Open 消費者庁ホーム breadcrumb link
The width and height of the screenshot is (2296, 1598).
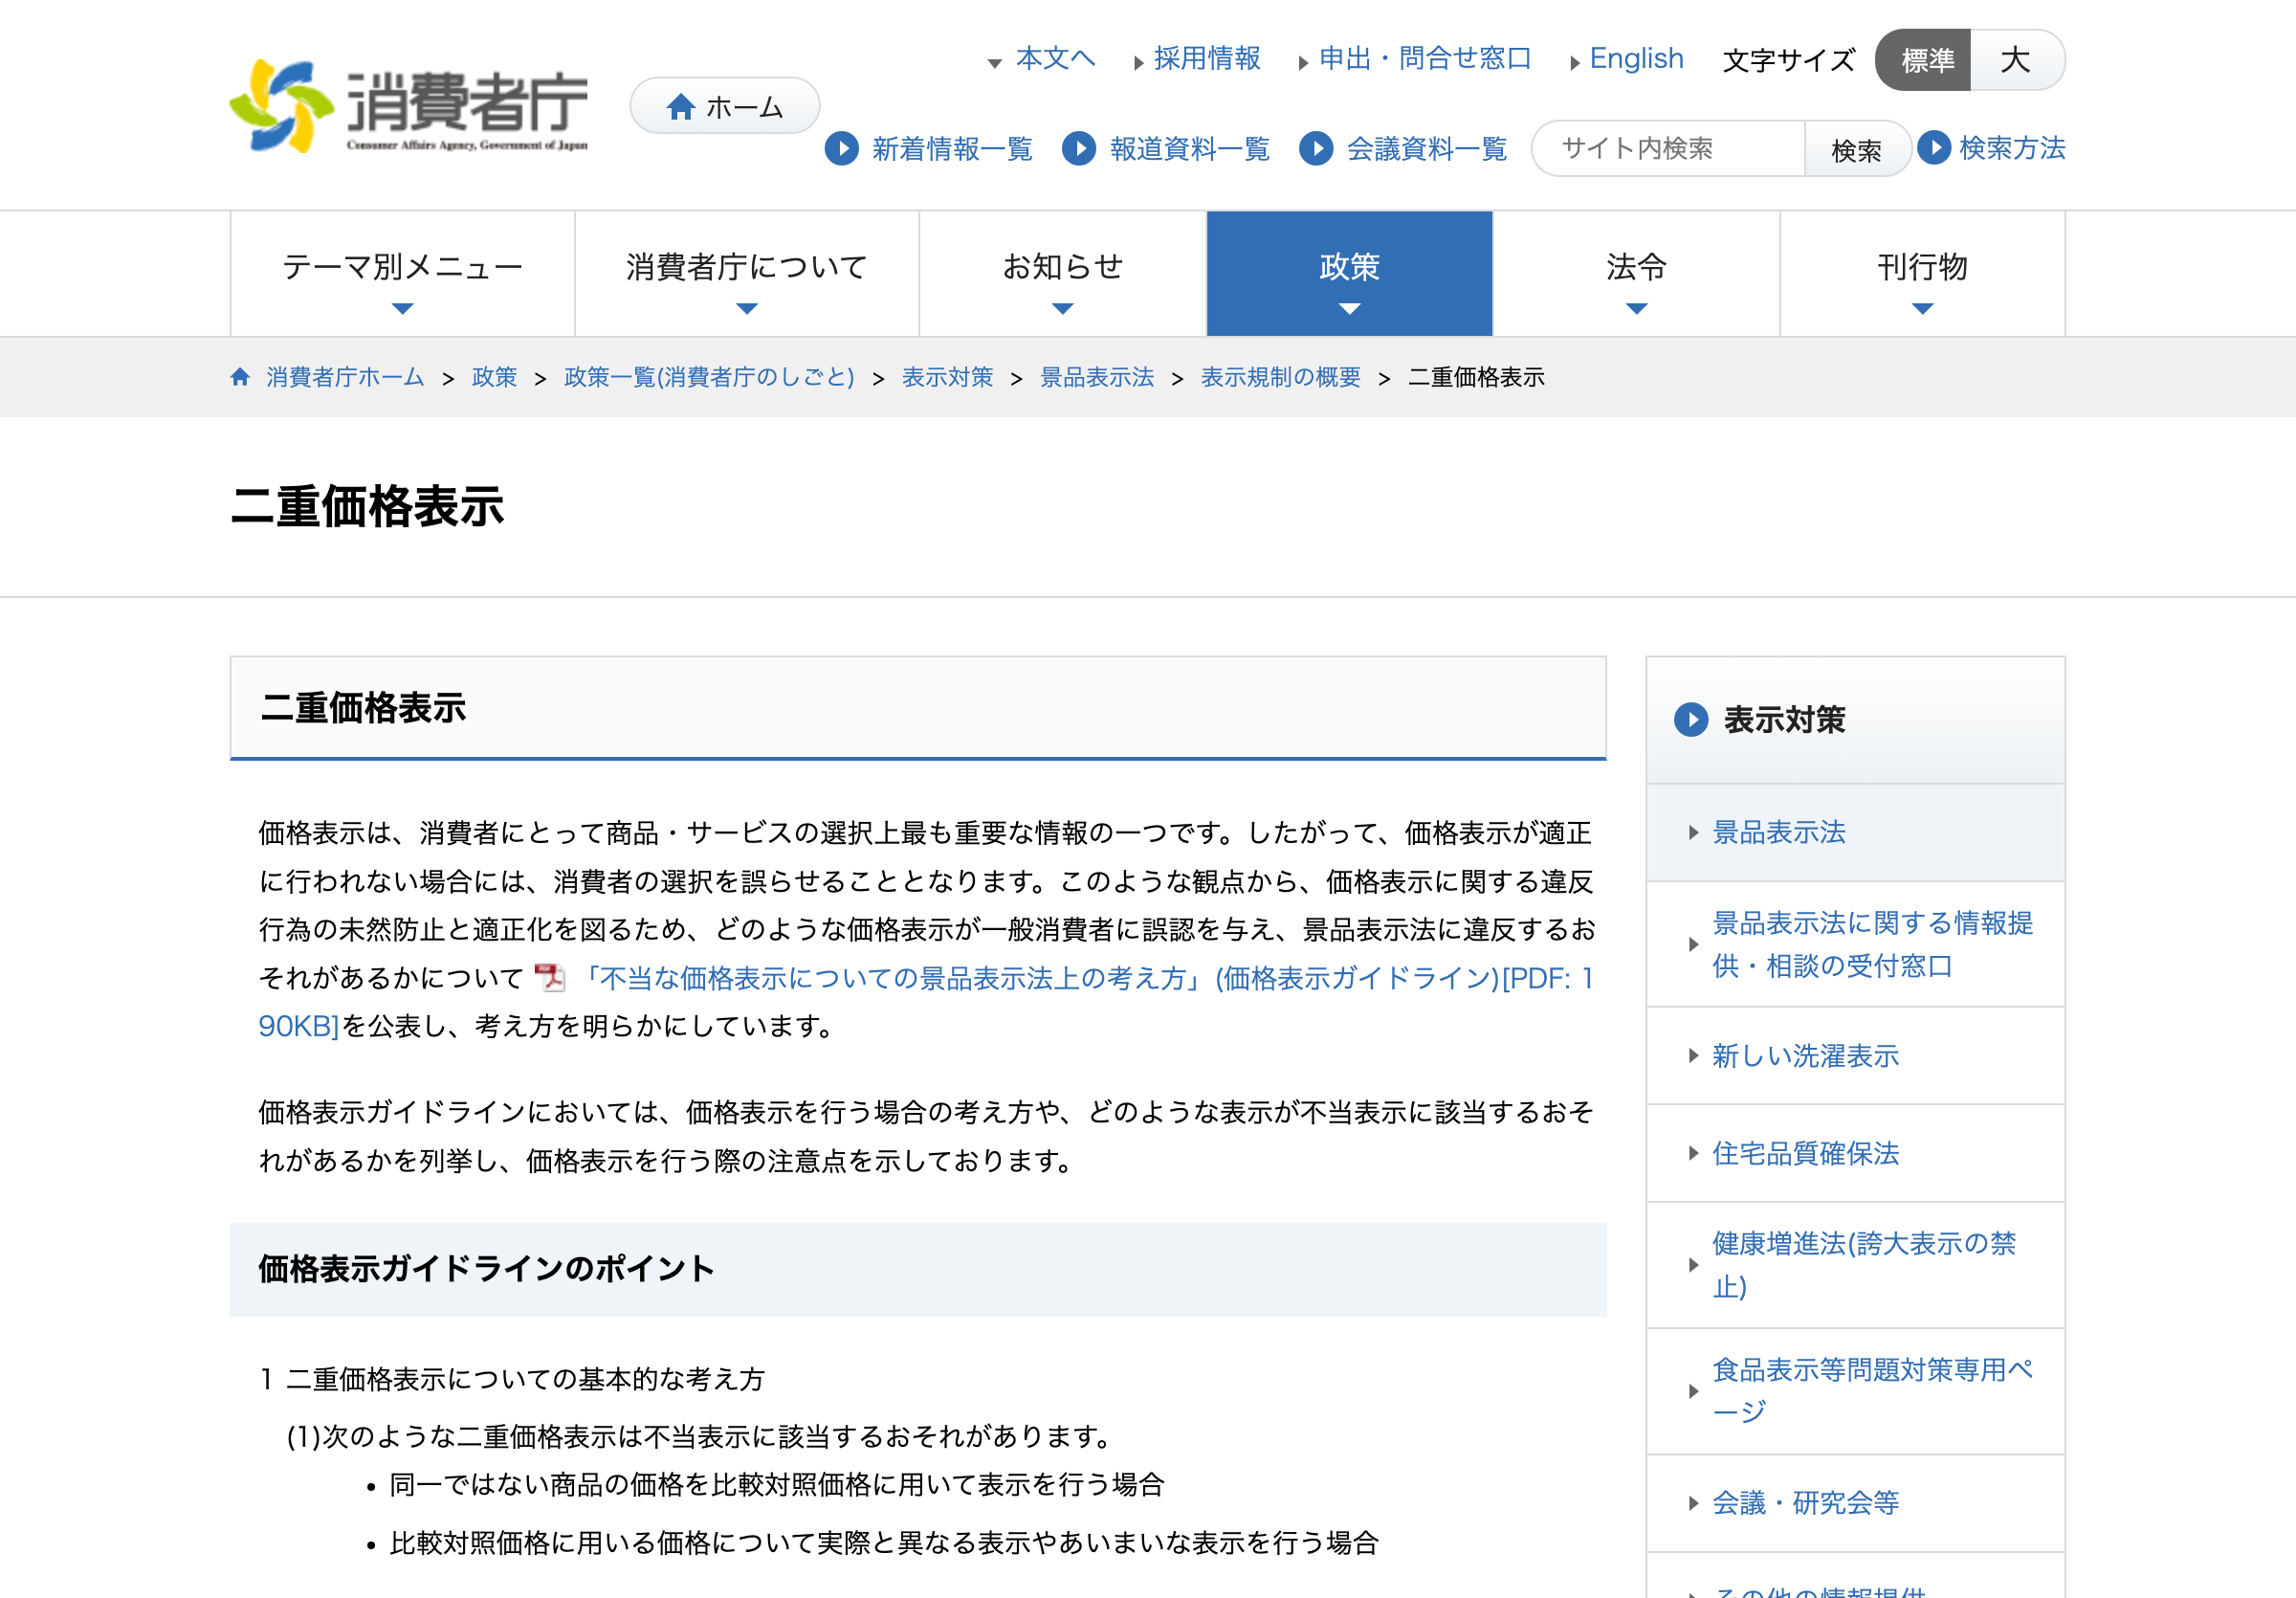(x=345, y=377)
